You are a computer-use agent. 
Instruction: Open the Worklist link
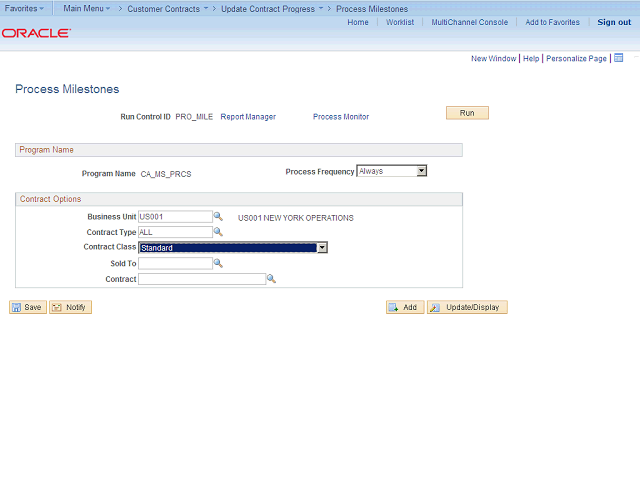pyautogui.click(x=400, y=22)
